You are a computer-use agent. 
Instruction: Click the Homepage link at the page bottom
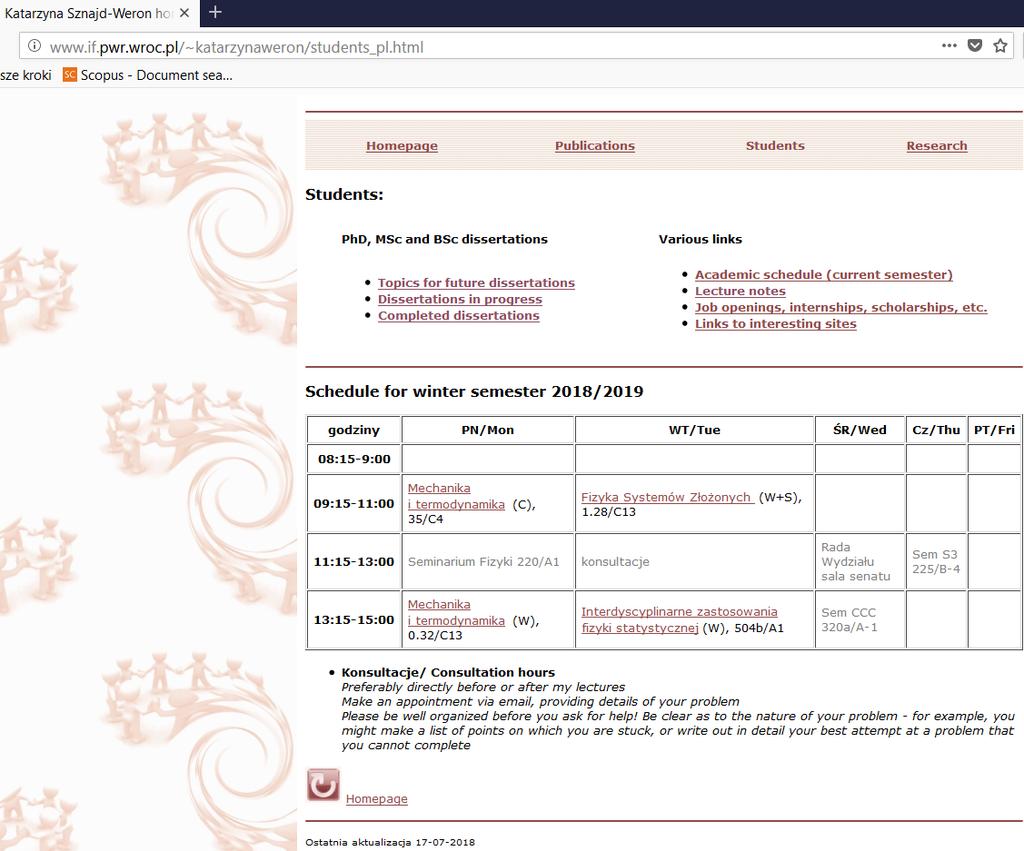click(376, 799)
